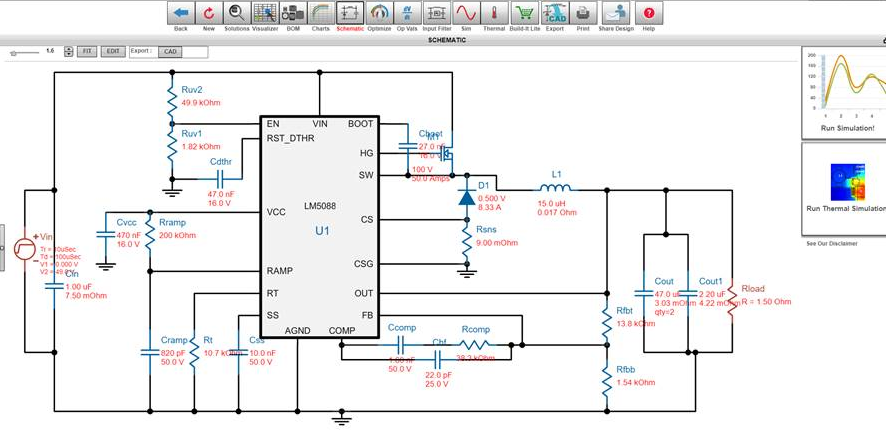Image resolution: width=886 pixels, height=436 pixels.
Task: Click the 49.9 kOhm value text
Action: [x=201, y=103]
